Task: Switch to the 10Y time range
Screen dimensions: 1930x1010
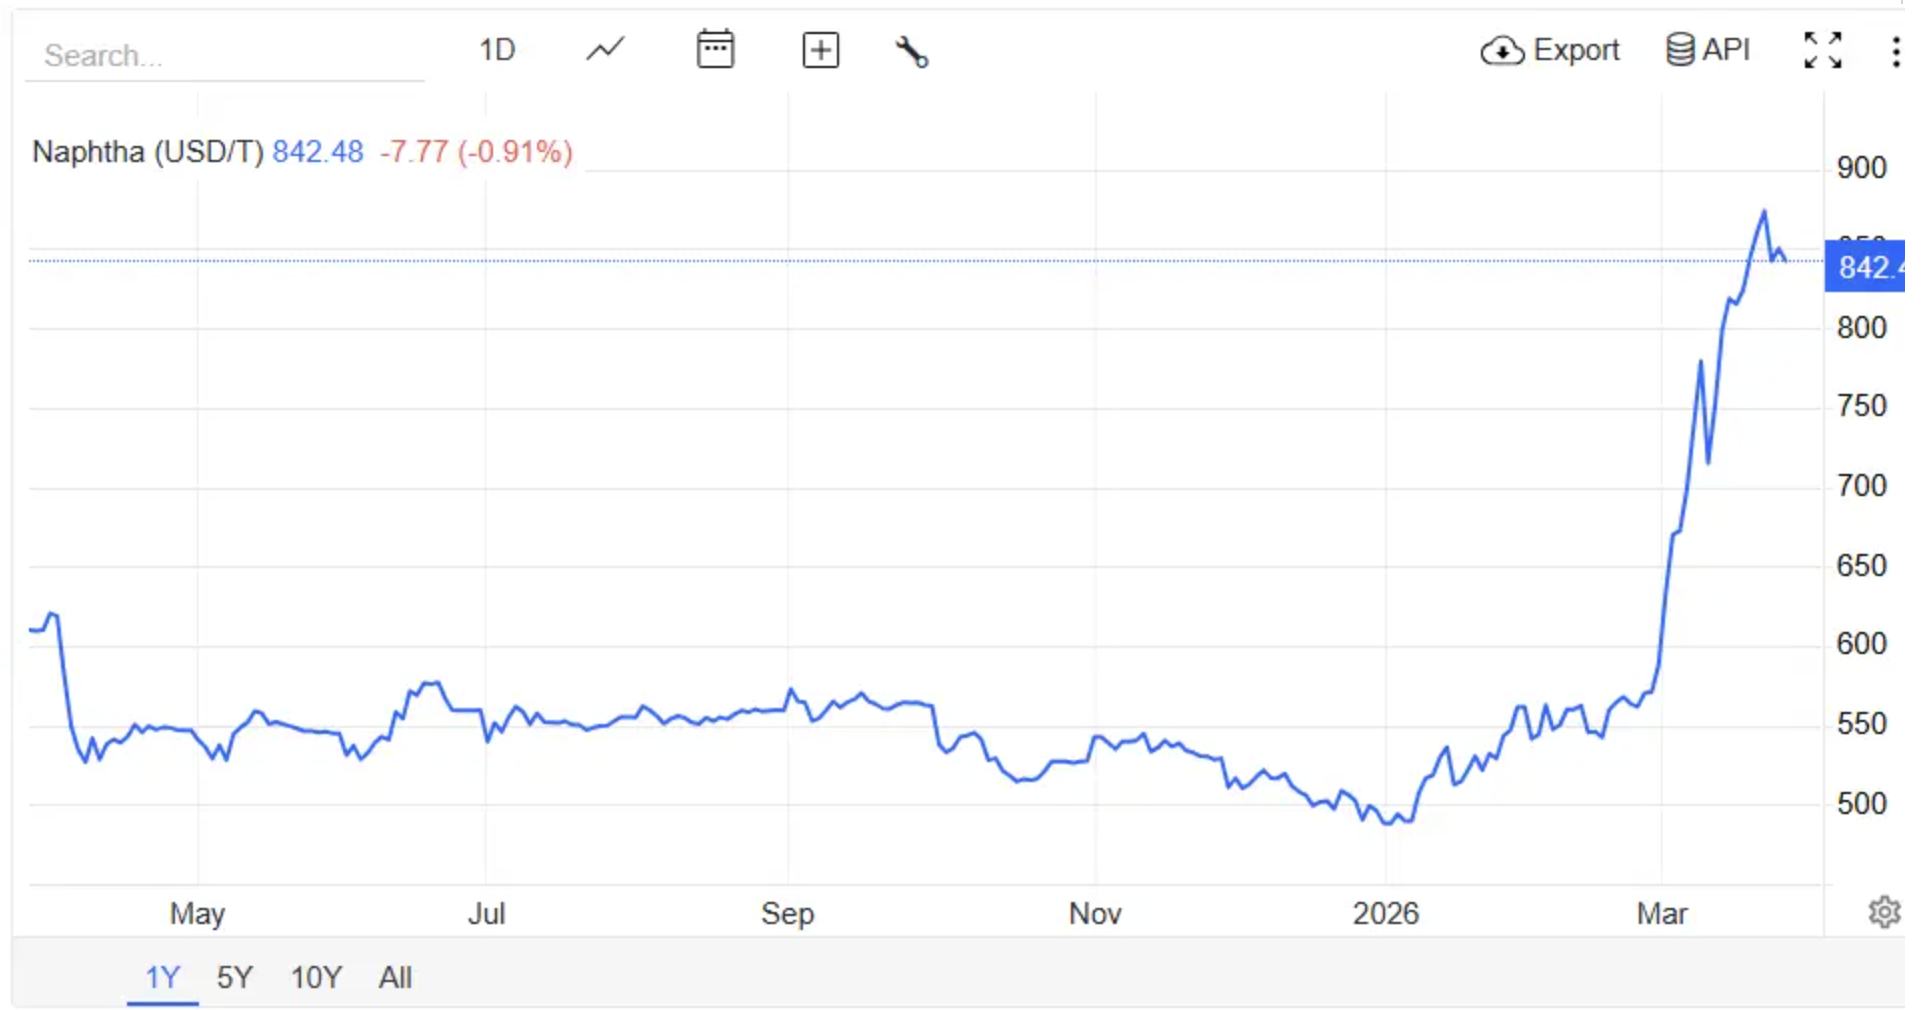Action: [x=316, y=977]
